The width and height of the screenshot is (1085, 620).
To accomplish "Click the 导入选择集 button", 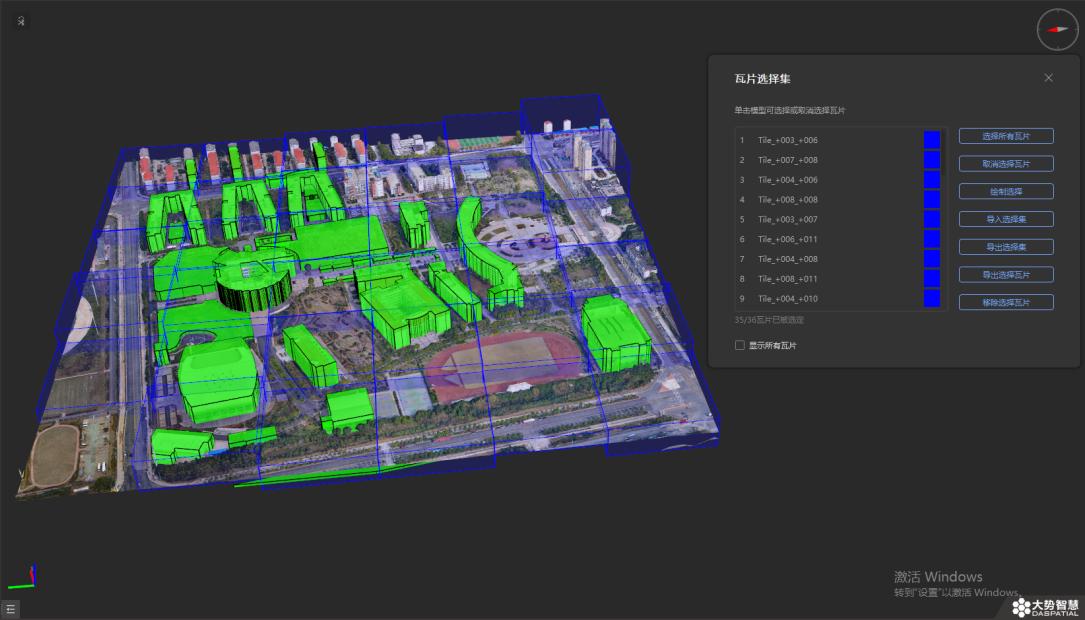I will [1006, 219].
